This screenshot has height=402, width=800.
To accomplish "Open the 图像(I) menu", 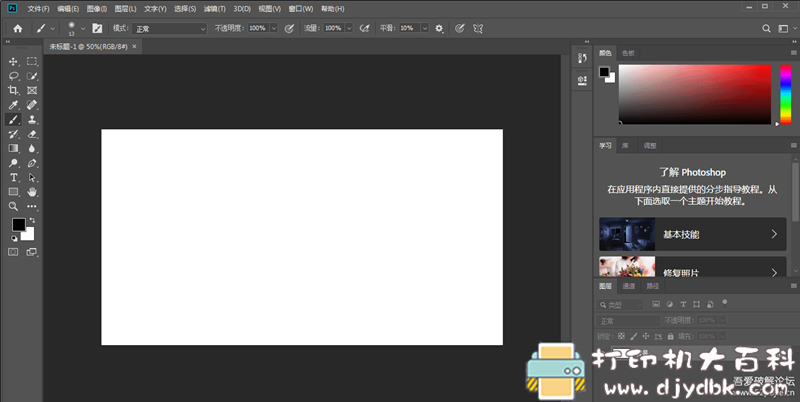I will pyautogui.click(x=97, y=9).
